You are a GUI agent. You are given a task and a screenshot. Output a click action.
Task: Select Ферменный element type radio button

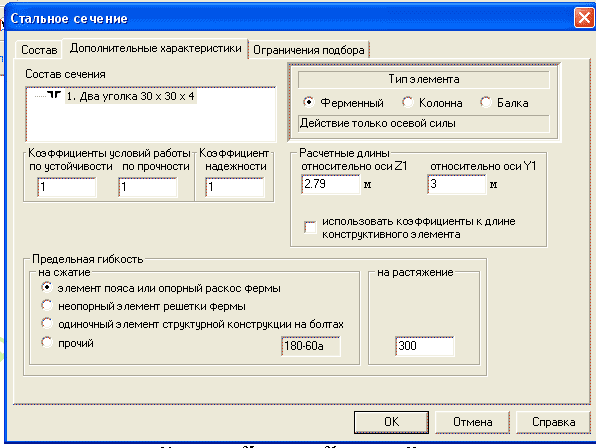(309, 102)
